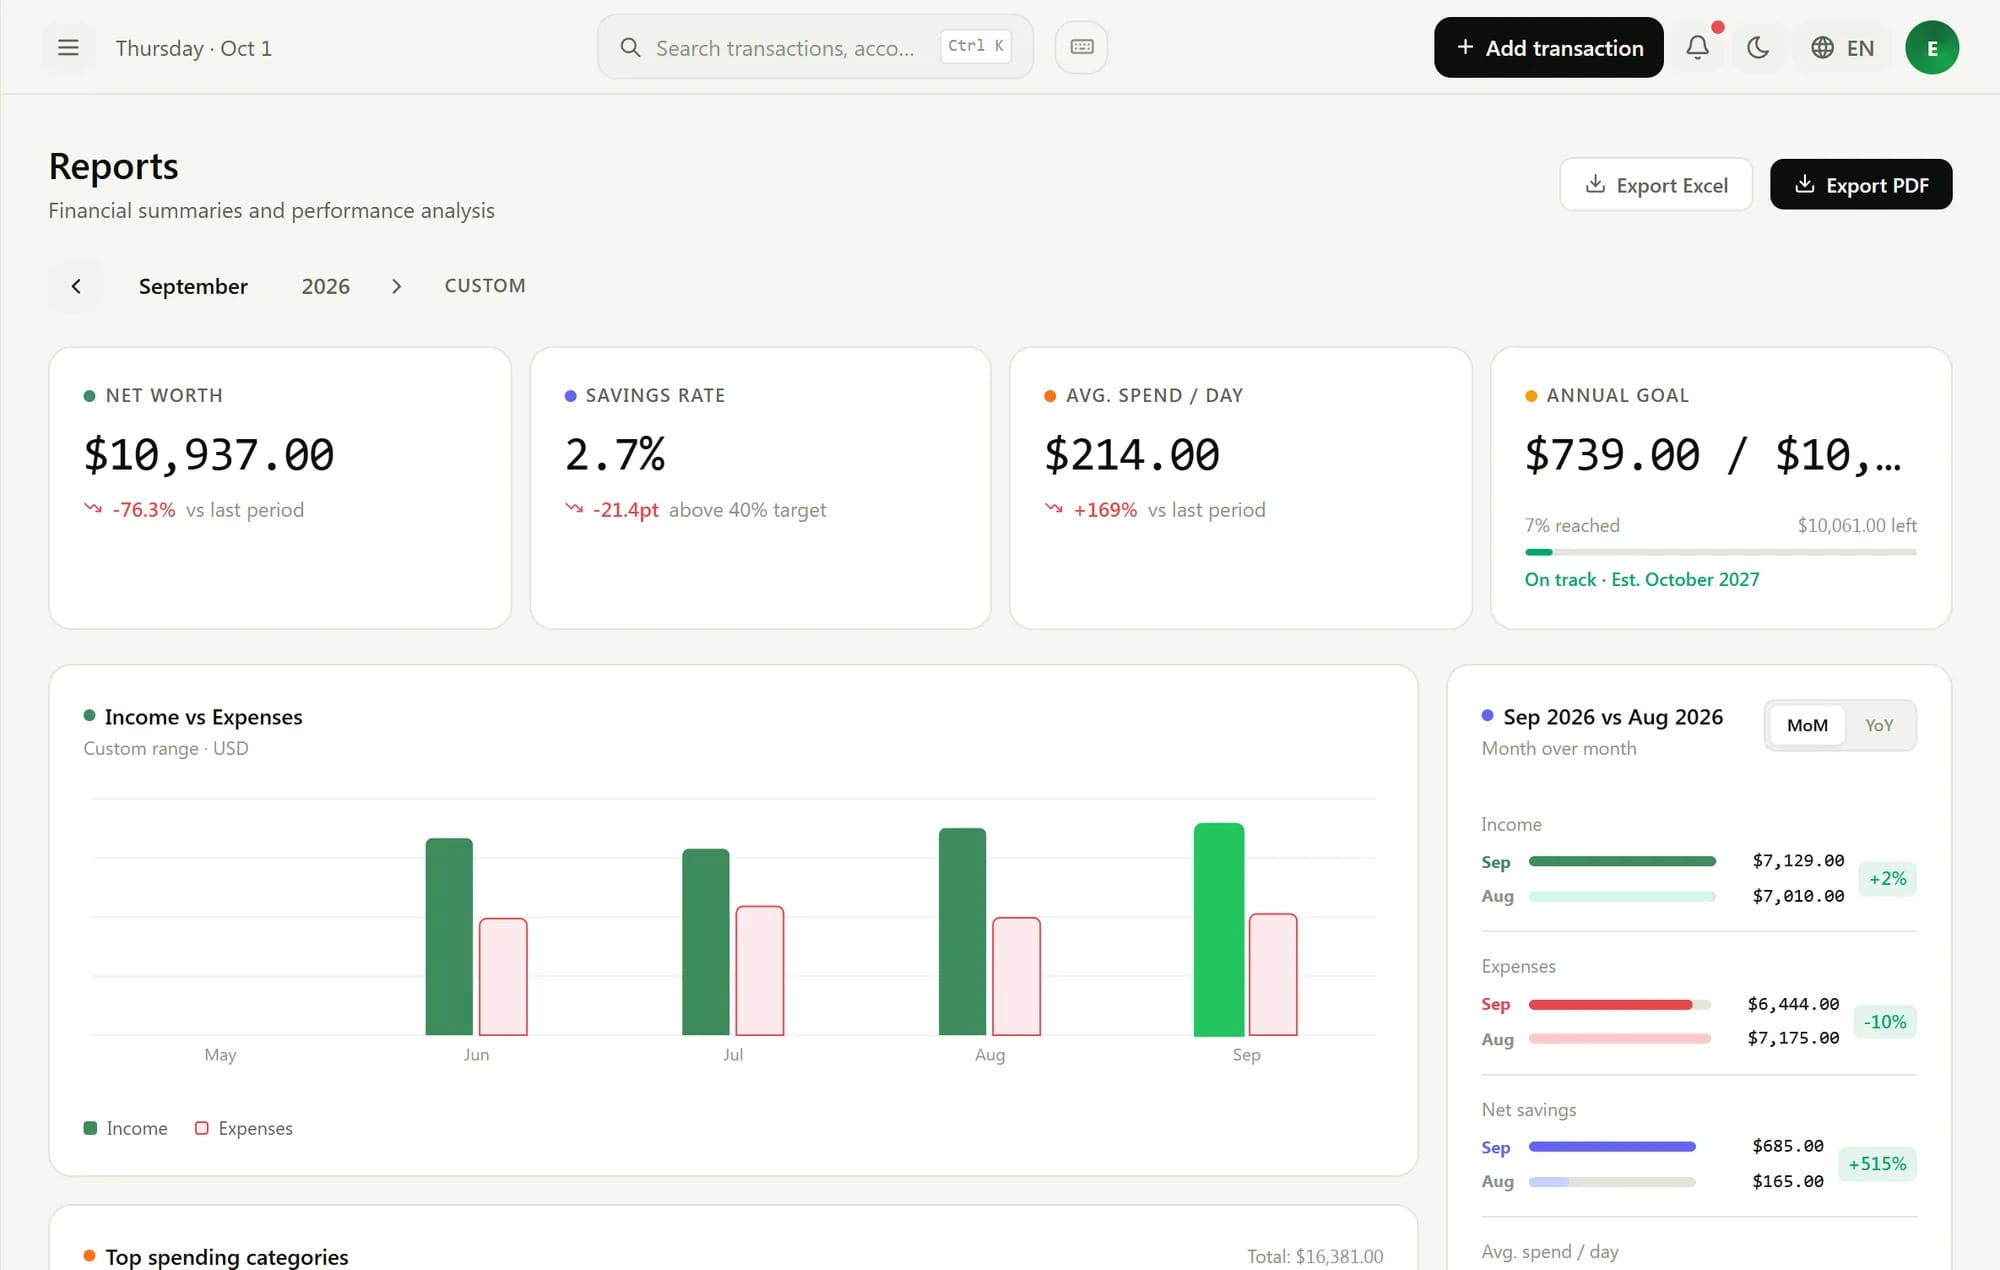Click the Total: $16,381.00 text
Image resolution: width=2000 pixels, height=1270 pixels.
coord(1315,1256)
